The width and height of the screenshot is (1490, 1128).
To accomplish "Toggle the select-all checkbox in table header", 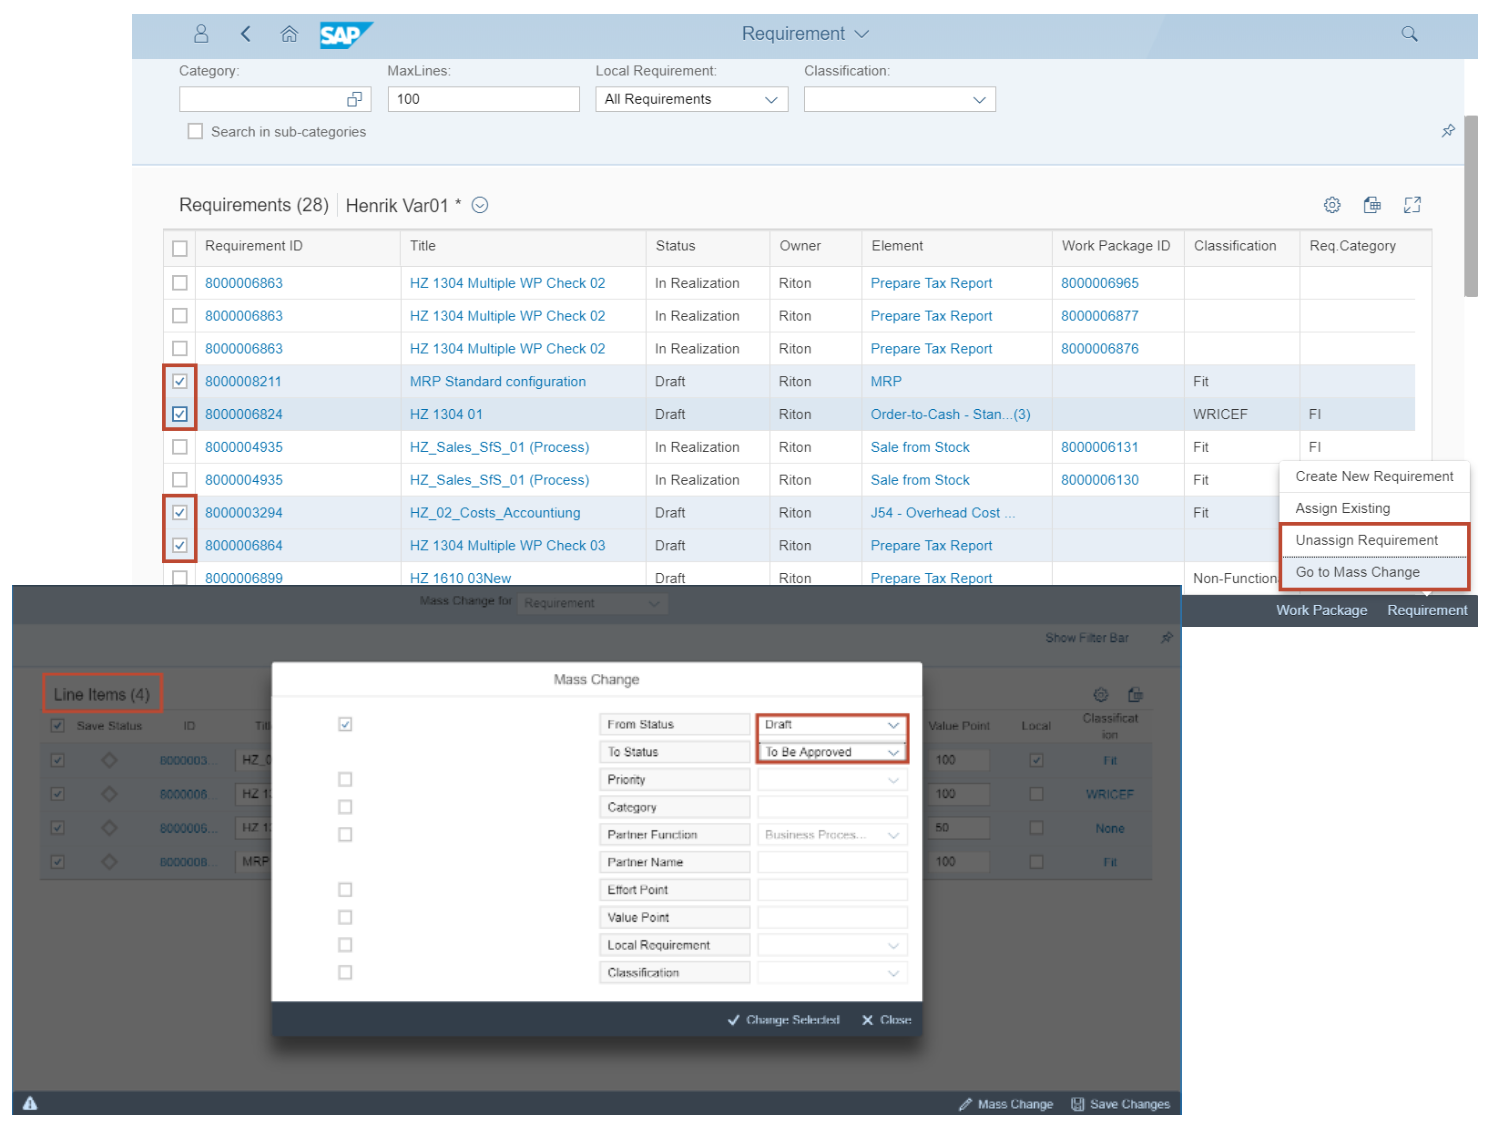I will (180, 247).
